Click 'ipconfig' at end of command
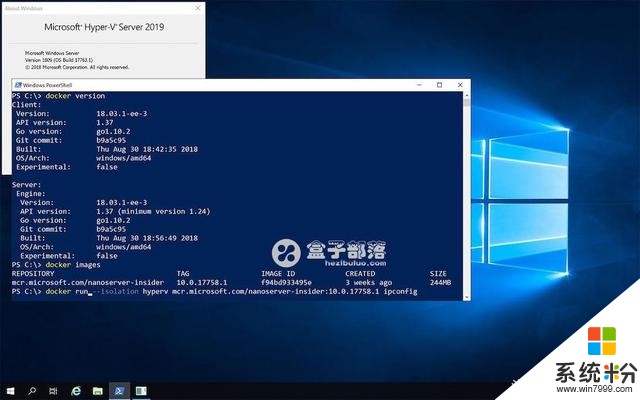This screenshot has width=640, height=400. [x=400, y=291]
